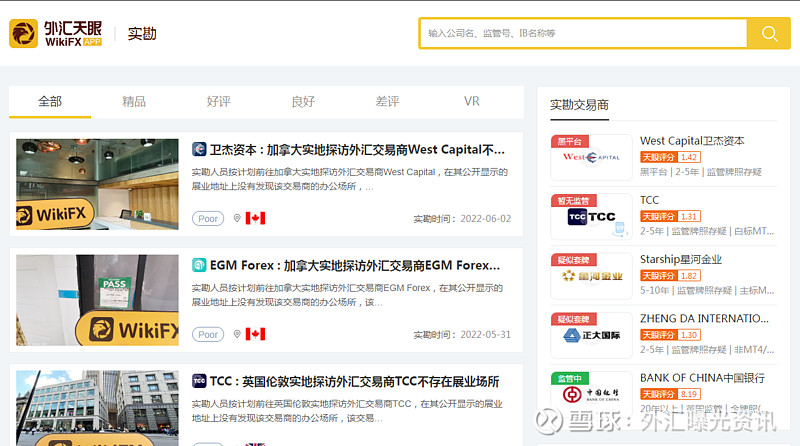
Task: Click the 天眼评分 1.42 score badge
Action: [x=670, y=157]
